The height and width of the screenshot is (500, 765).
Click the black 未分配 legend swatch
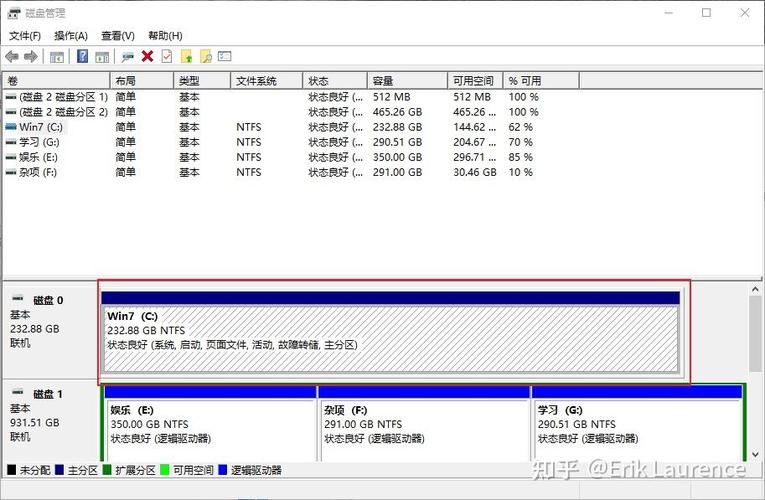point(12,470)
